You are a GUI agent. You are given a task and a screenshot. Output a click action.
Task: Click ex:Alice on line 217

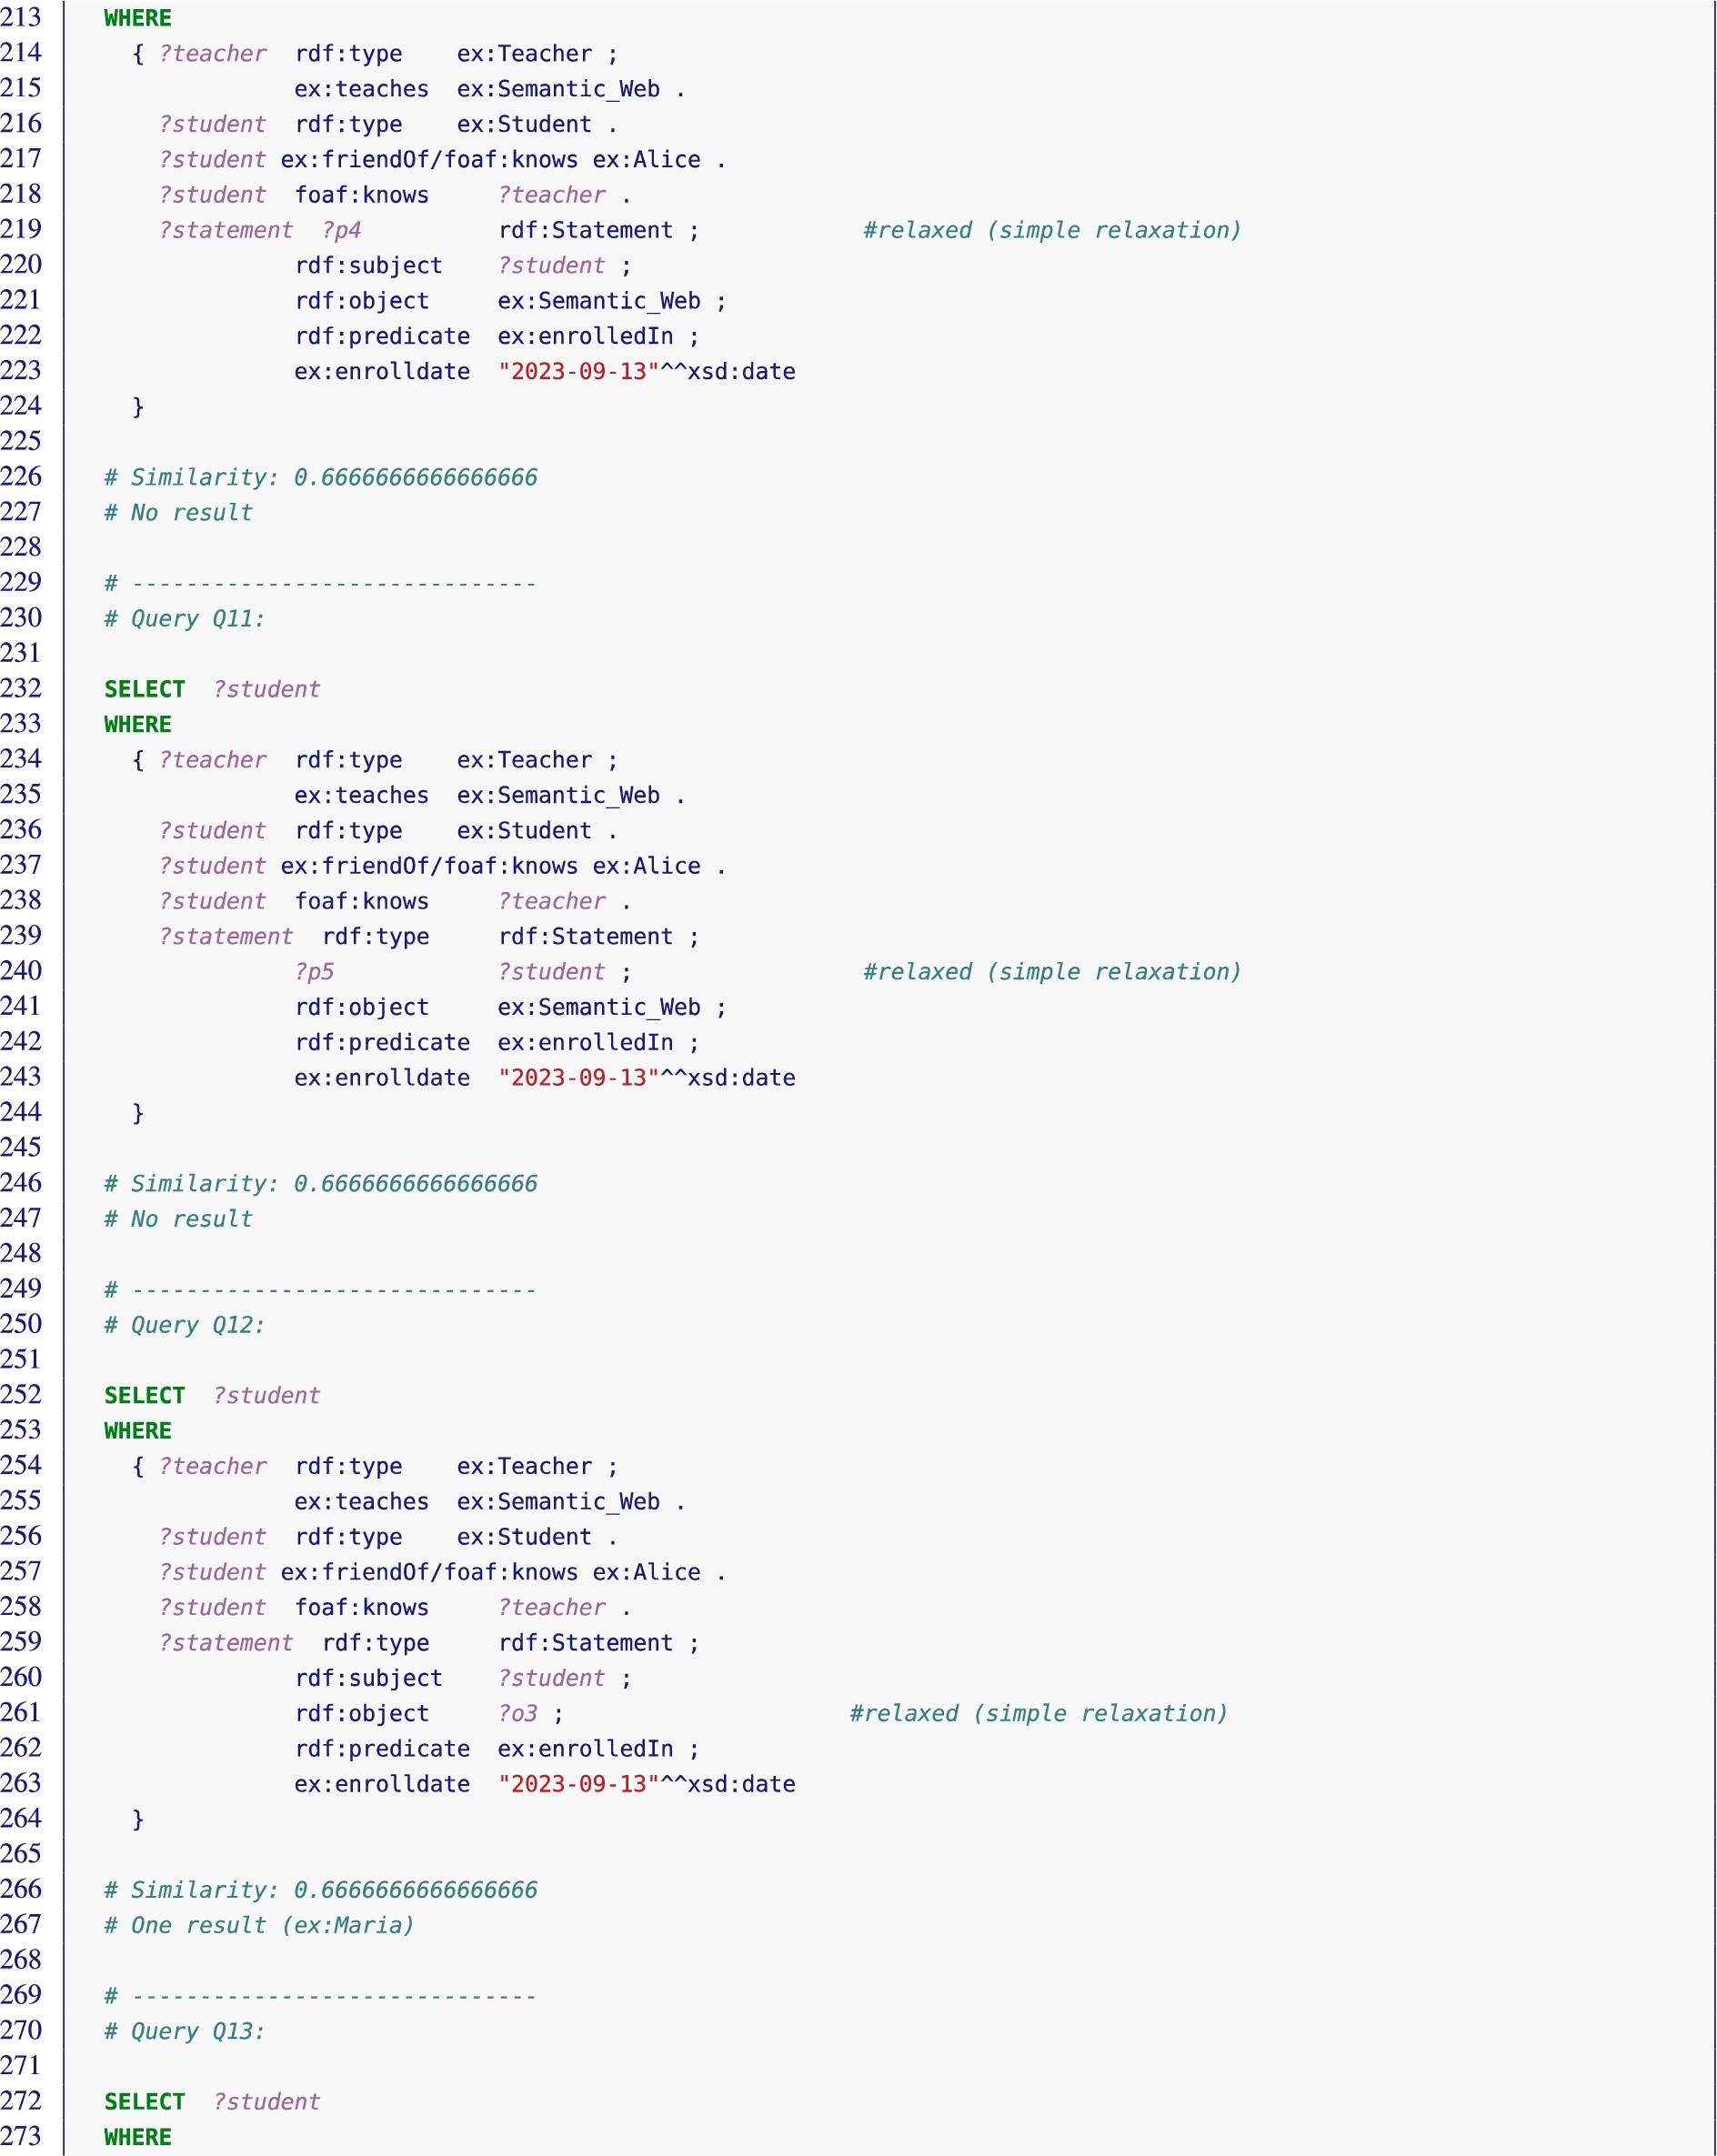pyautogui.click(x=647, y=160)
